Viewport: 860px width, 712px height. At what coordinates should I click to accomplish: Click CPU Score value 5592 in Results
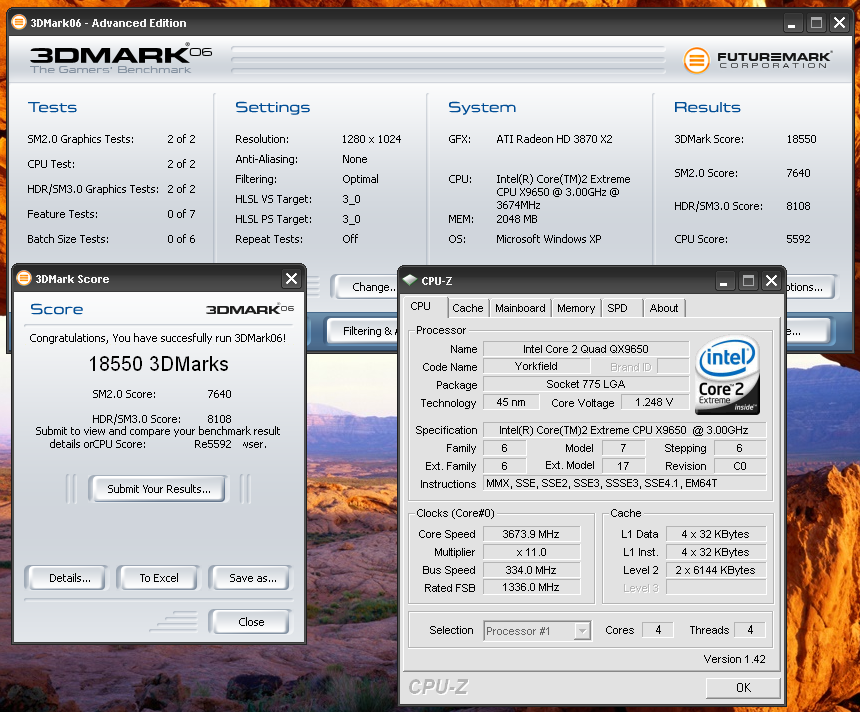coord(798,239)
